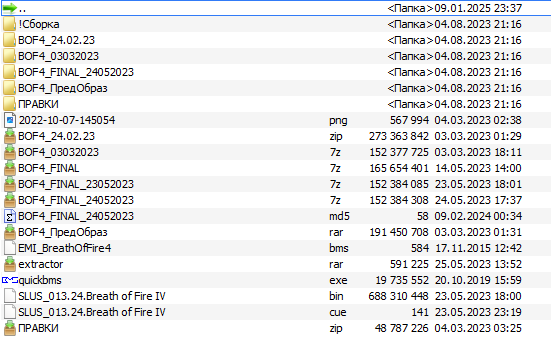Click folder icon of BOF4_03032023 folder row
The image size is (551, 360).
[9, 56]
